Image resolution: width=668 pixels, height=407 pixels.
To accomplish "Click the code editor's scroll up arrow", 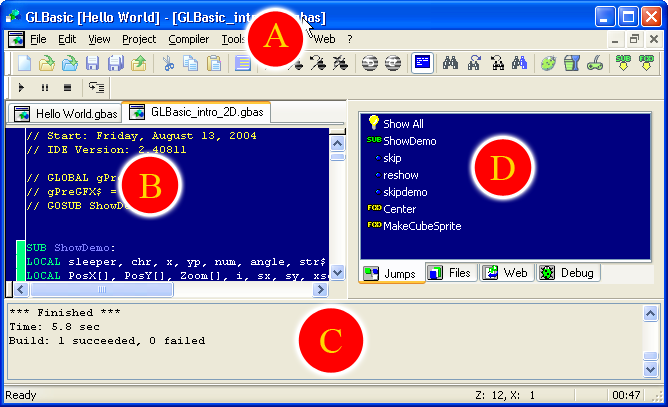I will tap(337, 143).
